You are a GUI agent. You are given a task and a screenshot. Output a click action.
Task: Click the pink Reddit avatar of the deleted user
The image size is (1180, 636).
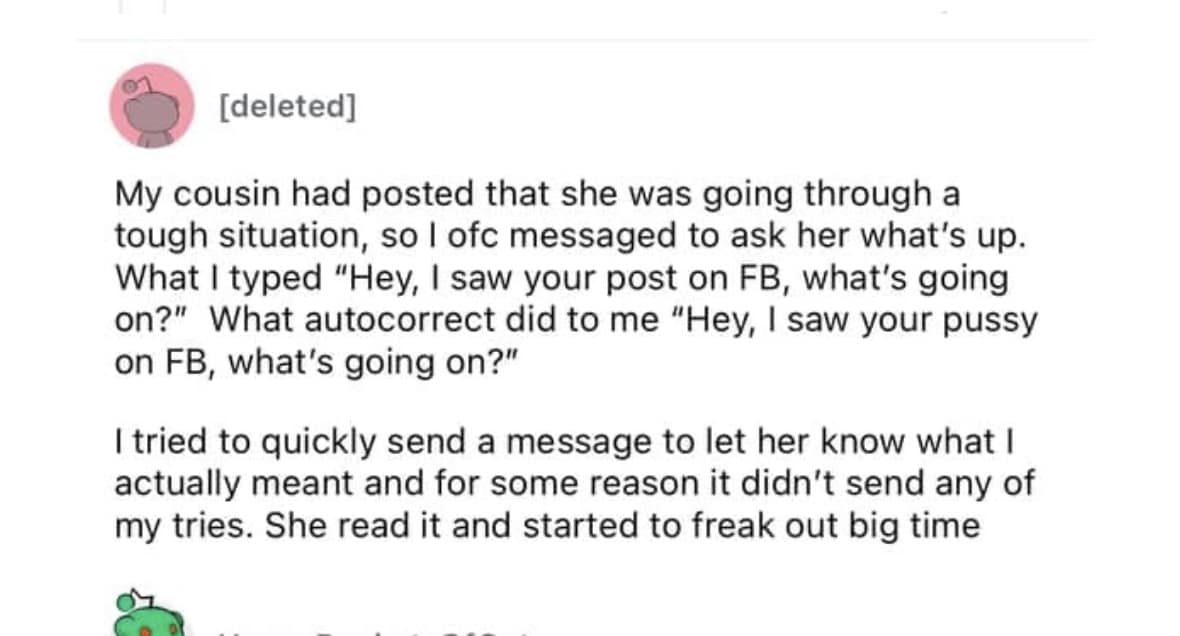(x=151, y=106)
